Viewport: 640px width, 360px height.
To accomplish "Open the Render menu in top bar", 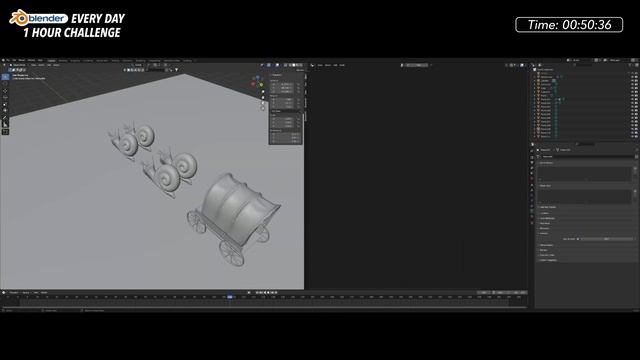I will click(x=22, y=60).
